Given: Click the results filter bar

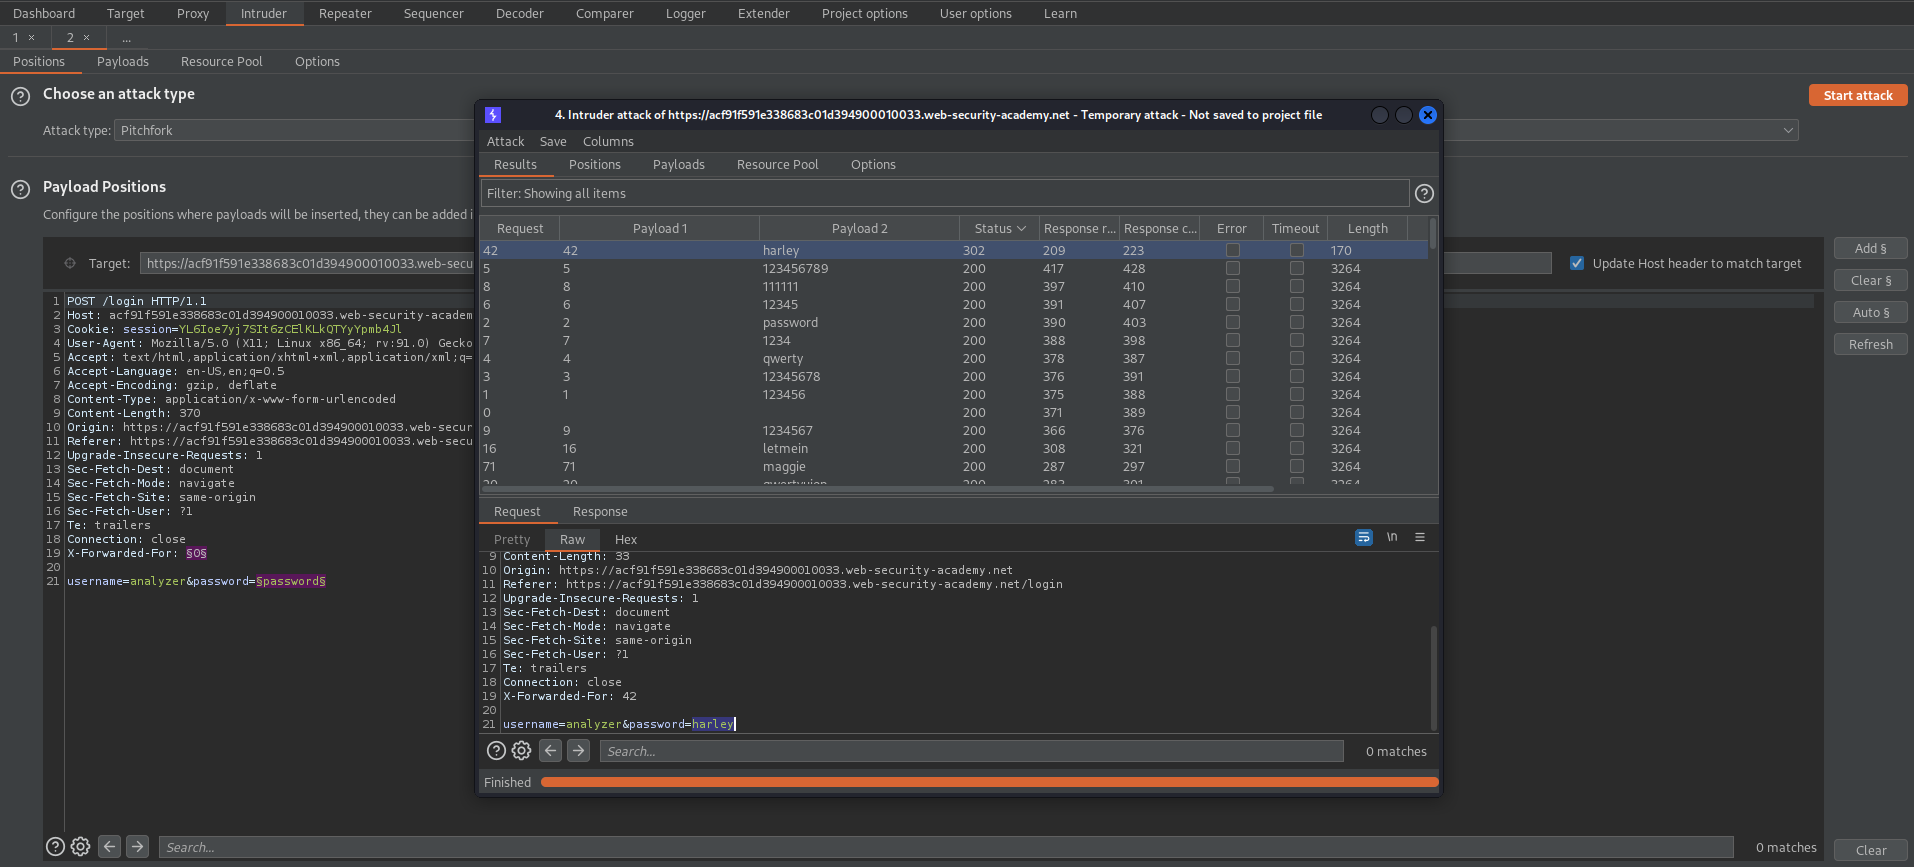Looking at the screenshot, I should pyautogui.click(x=945, y=194).
